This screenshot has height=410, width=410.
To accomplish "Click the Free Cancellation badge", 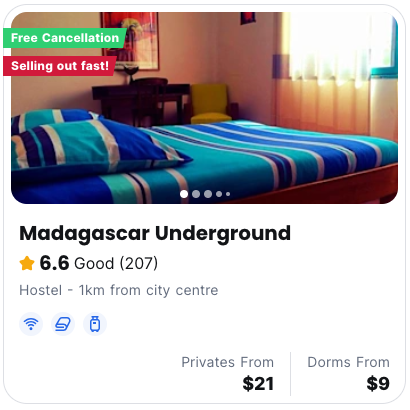I will pyautogui.click(x=65, y=38).
